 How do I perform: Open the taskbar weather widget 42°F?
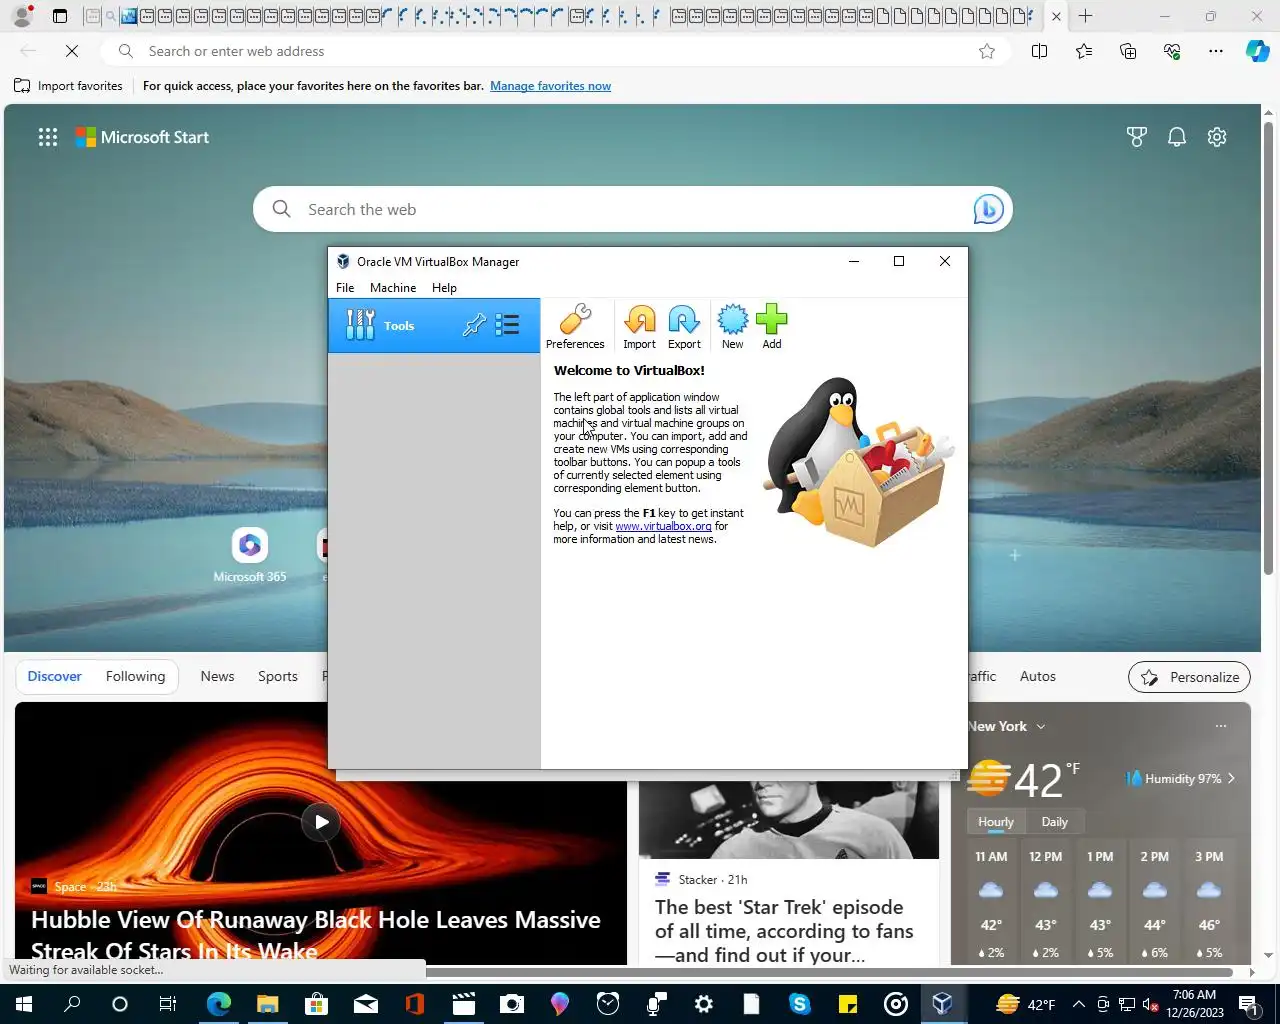1026,1004
